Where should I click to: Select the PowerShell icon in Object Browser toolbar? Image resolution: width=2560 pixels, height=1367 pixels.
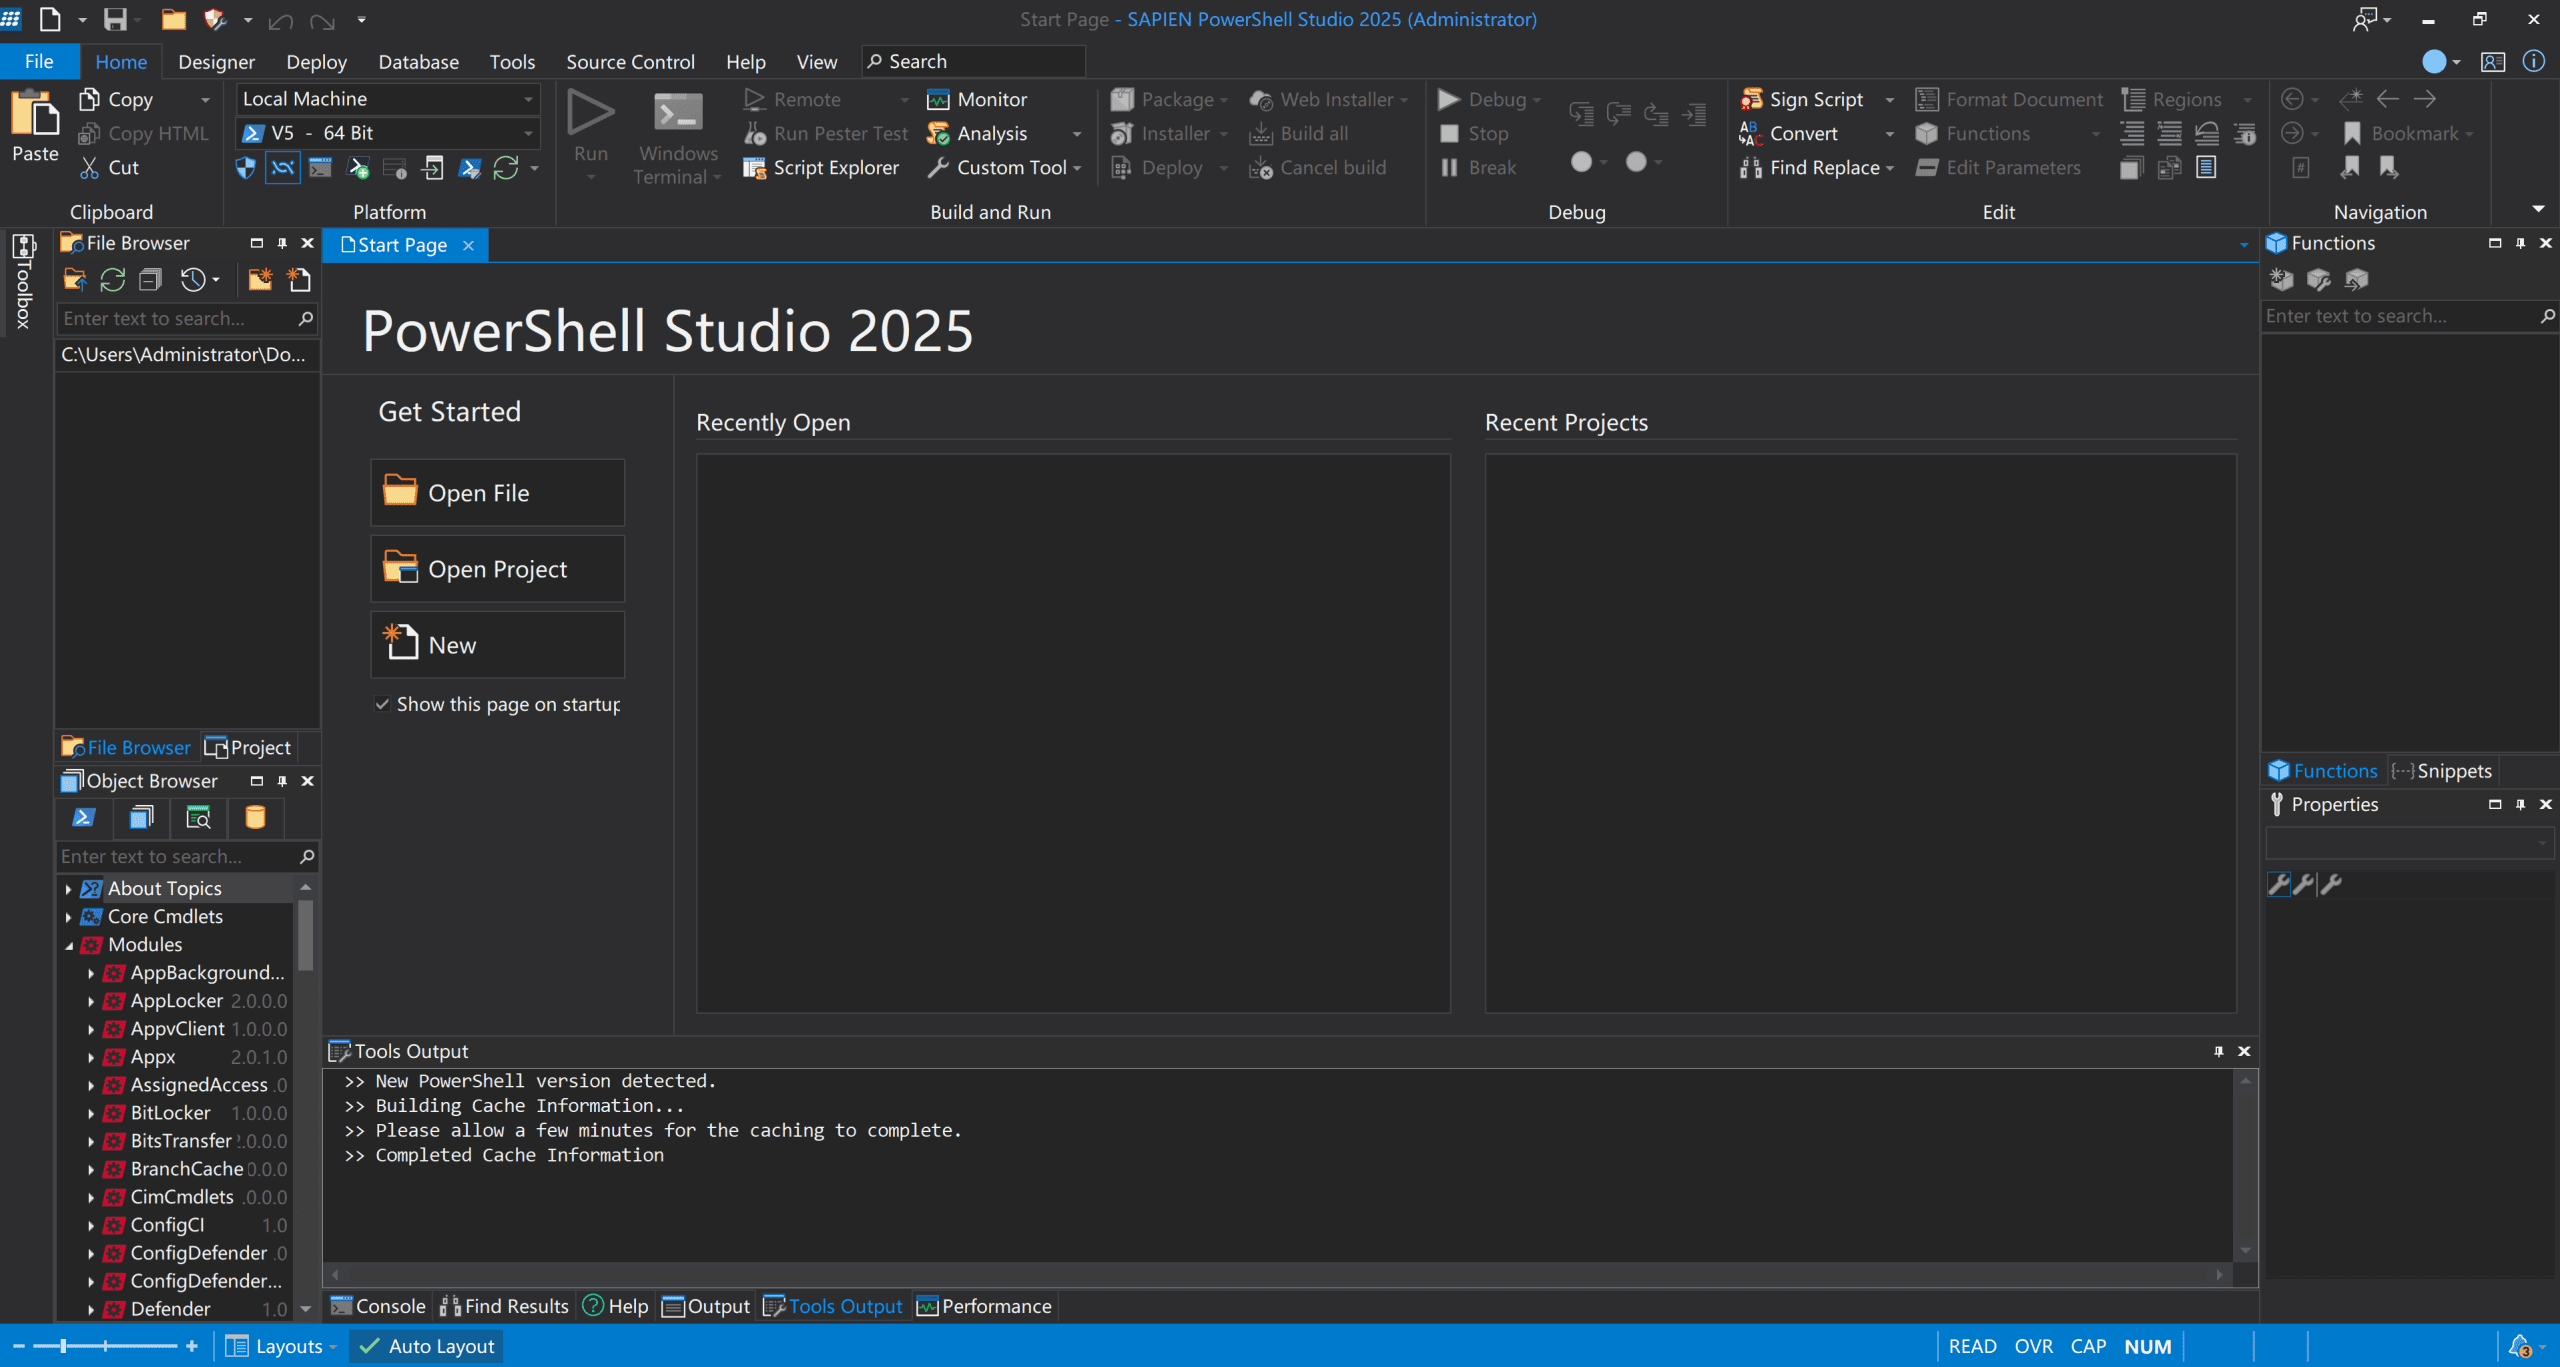pos(84,818)
